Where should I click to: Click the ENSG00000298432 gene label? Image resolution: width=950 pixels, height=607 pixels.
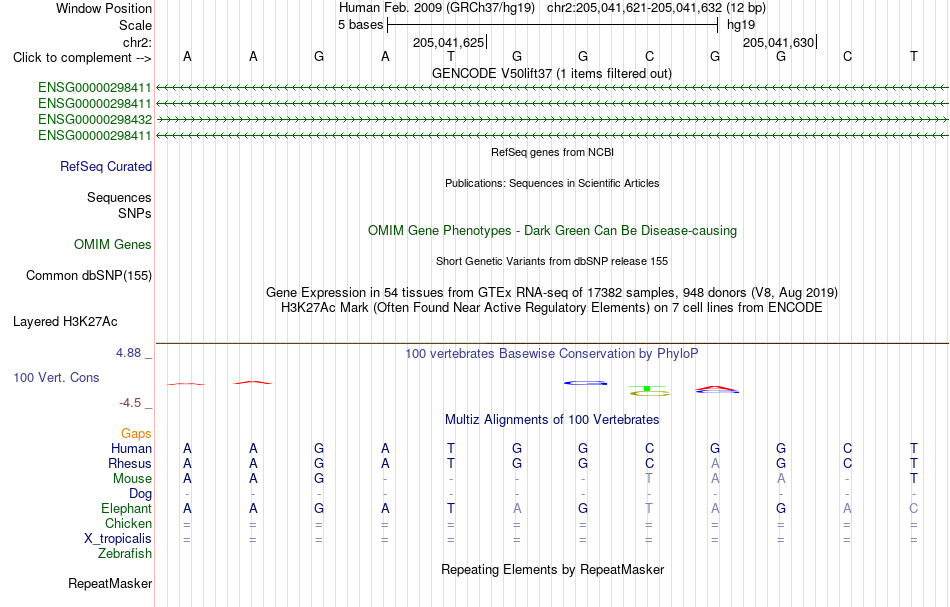[x=95, y=119]
